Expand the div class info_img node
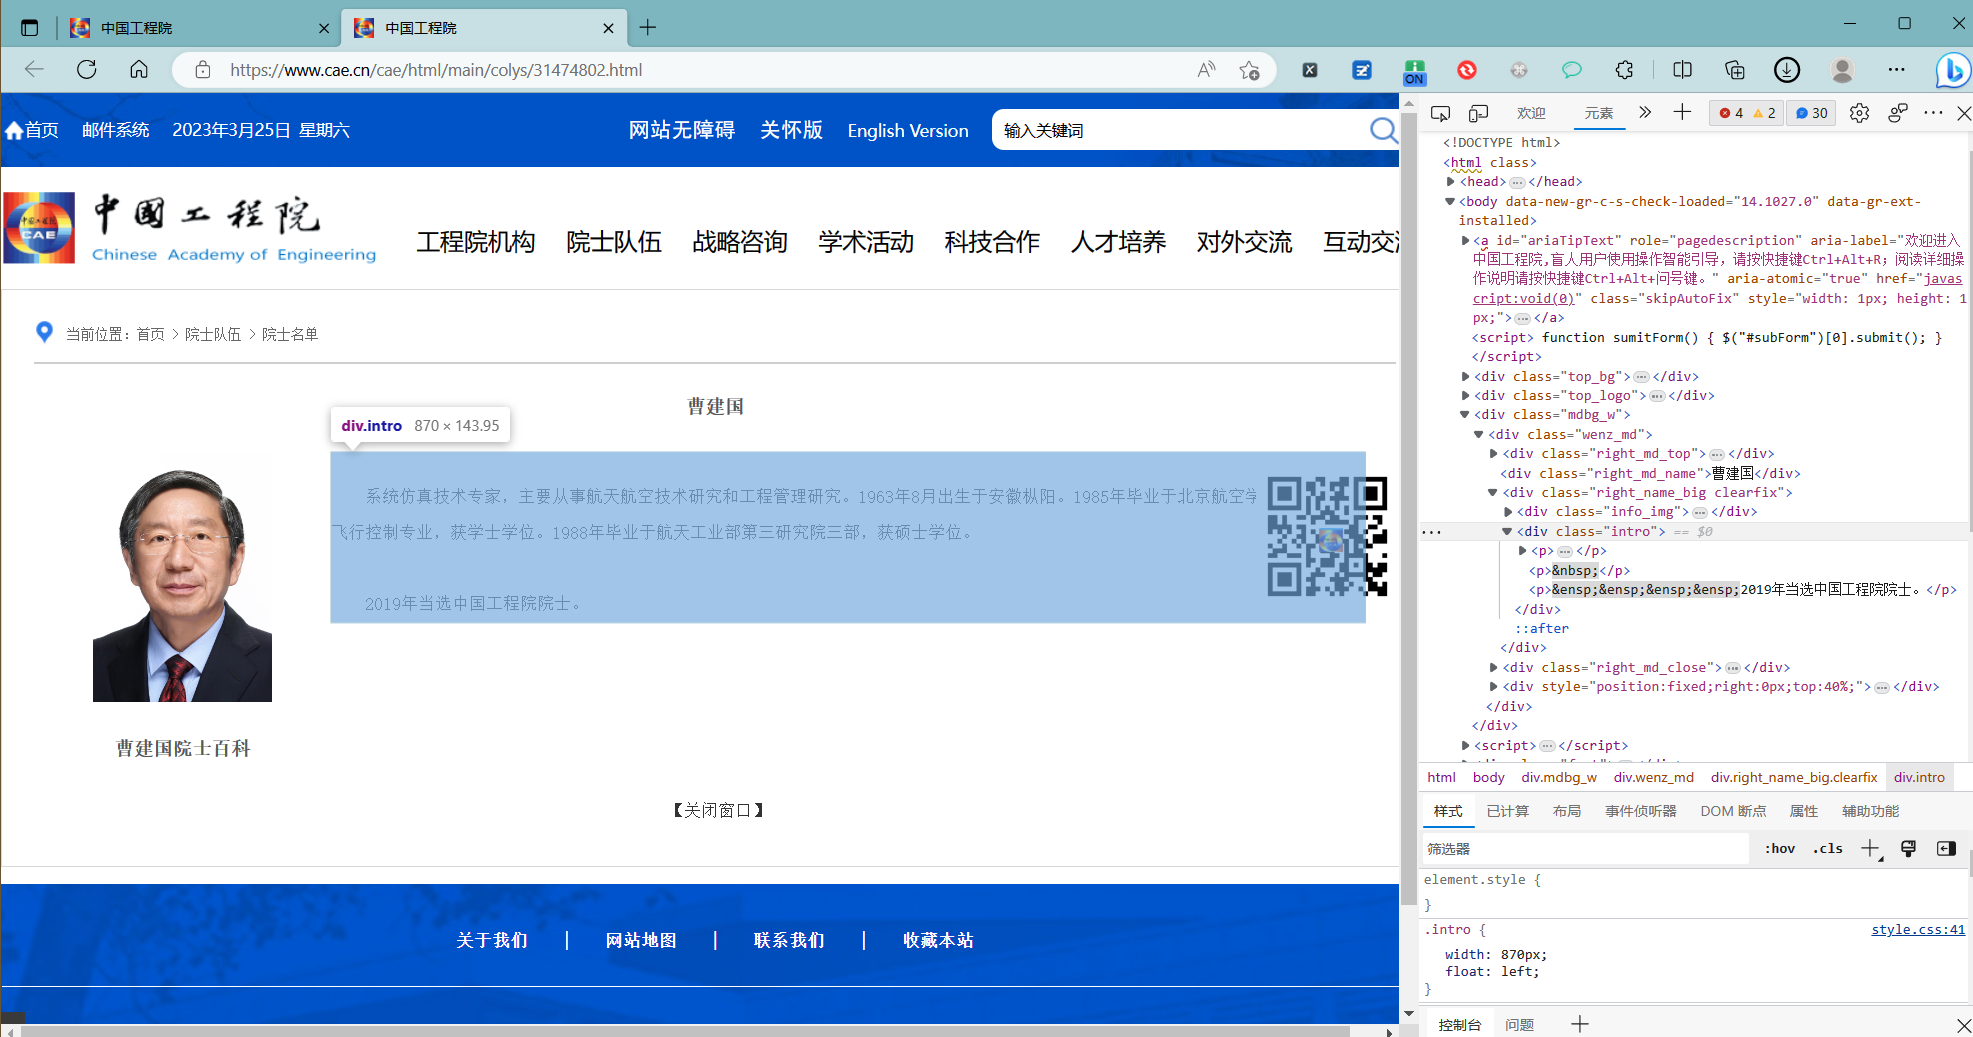 coord(1508,512)
